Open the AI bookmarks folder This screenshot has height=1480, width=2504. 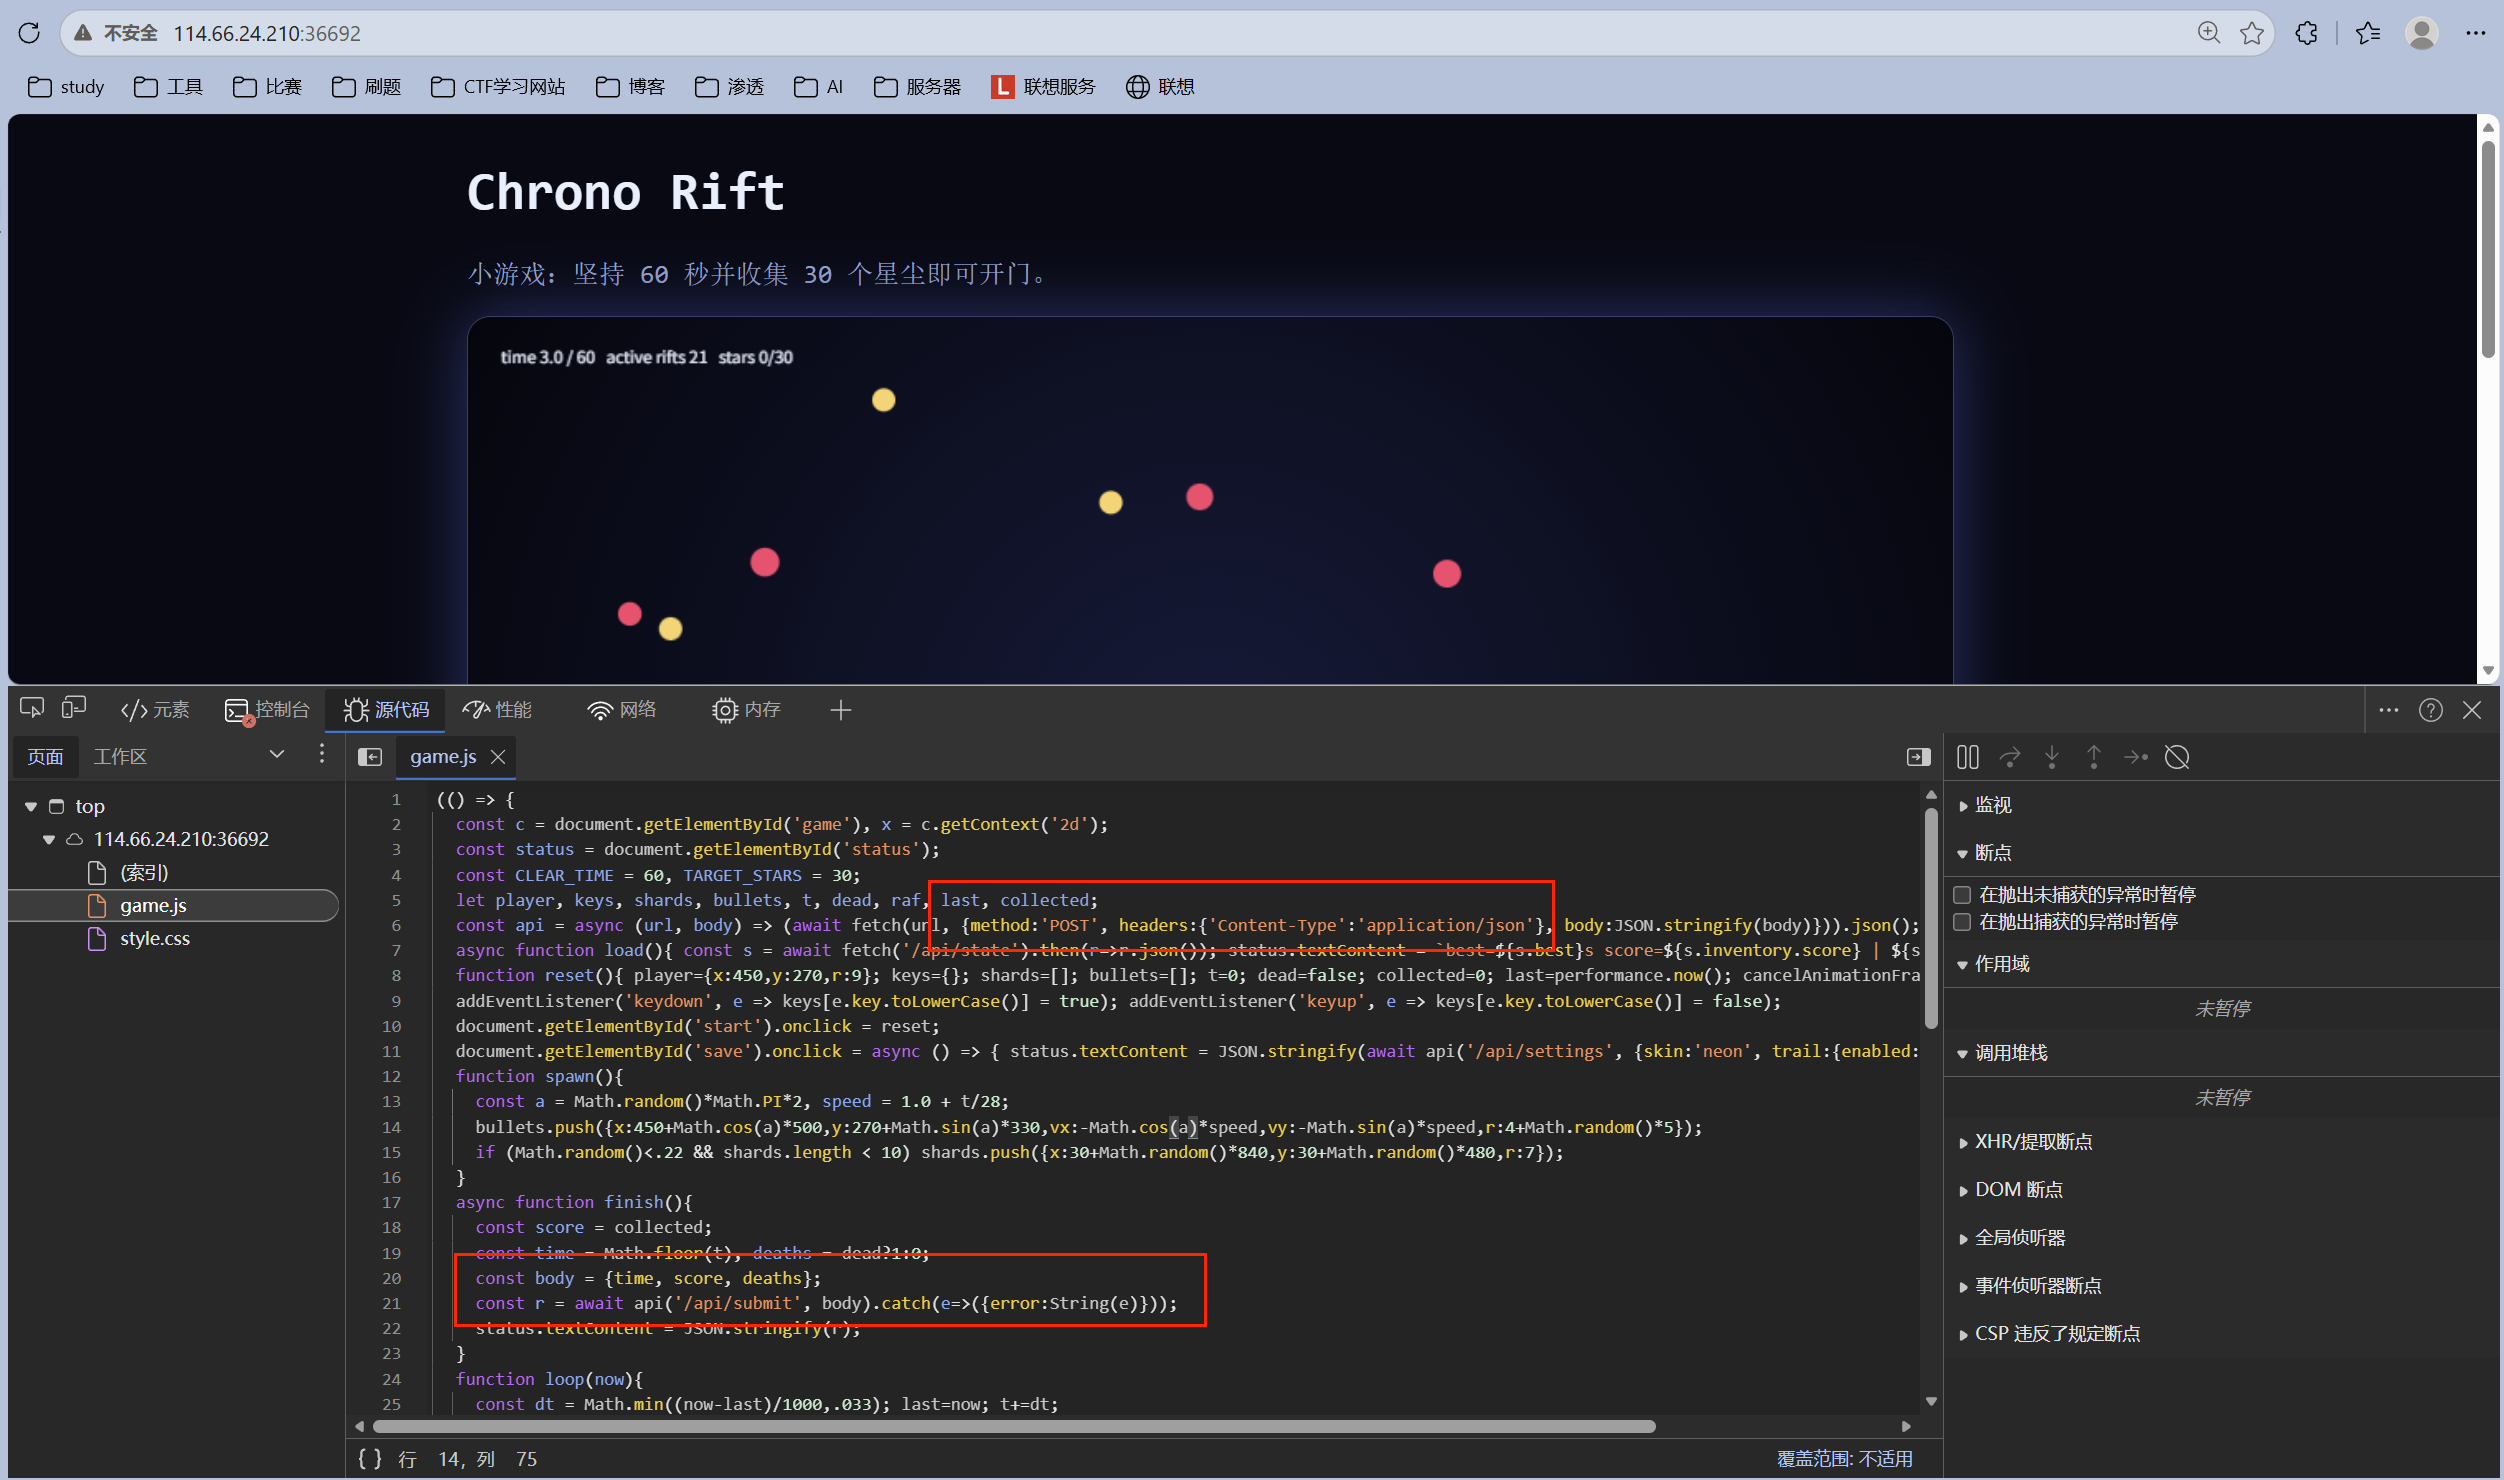click(819, 87)
